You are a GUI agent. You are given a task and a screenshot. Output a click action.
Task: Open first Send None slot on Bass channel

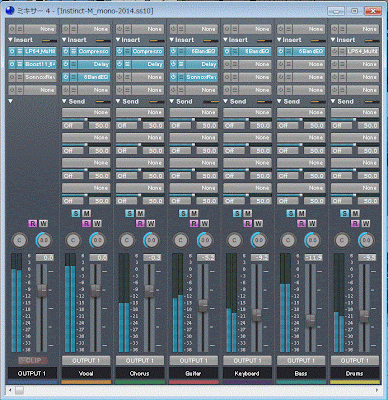click(301, 112)
